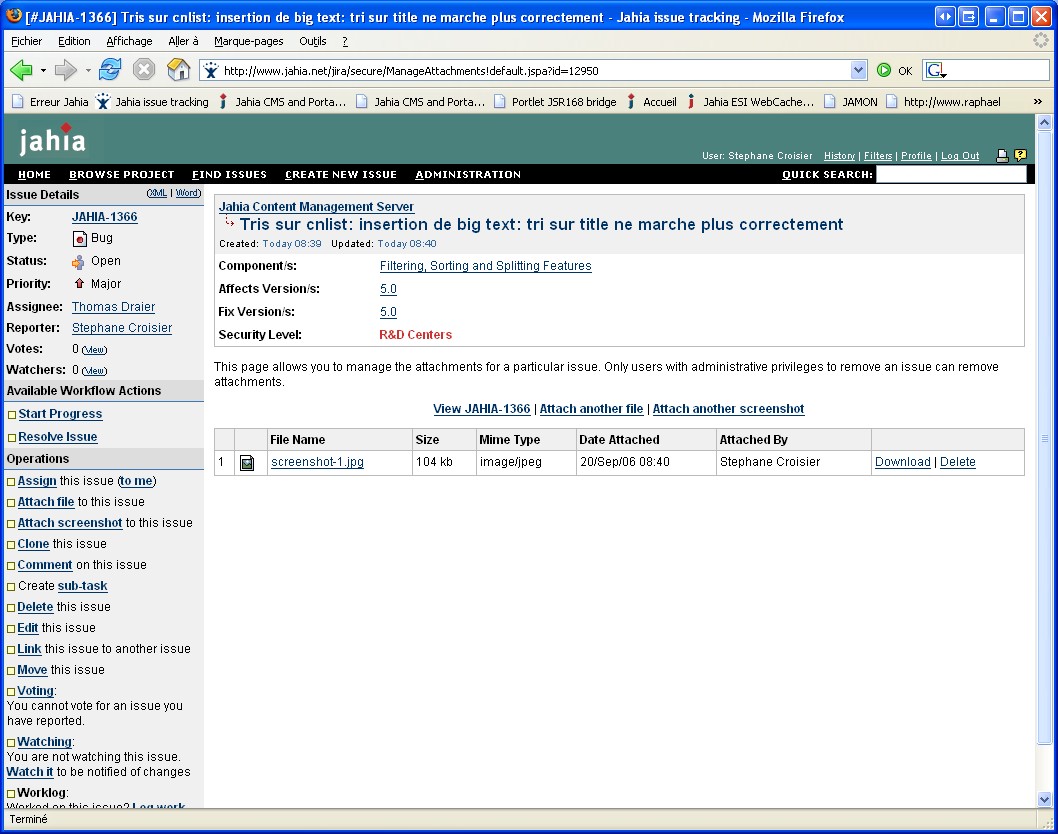Open Thomas Draier assignee profile
This screenshot has height=834, width=1058.
[x=113, y=307]
